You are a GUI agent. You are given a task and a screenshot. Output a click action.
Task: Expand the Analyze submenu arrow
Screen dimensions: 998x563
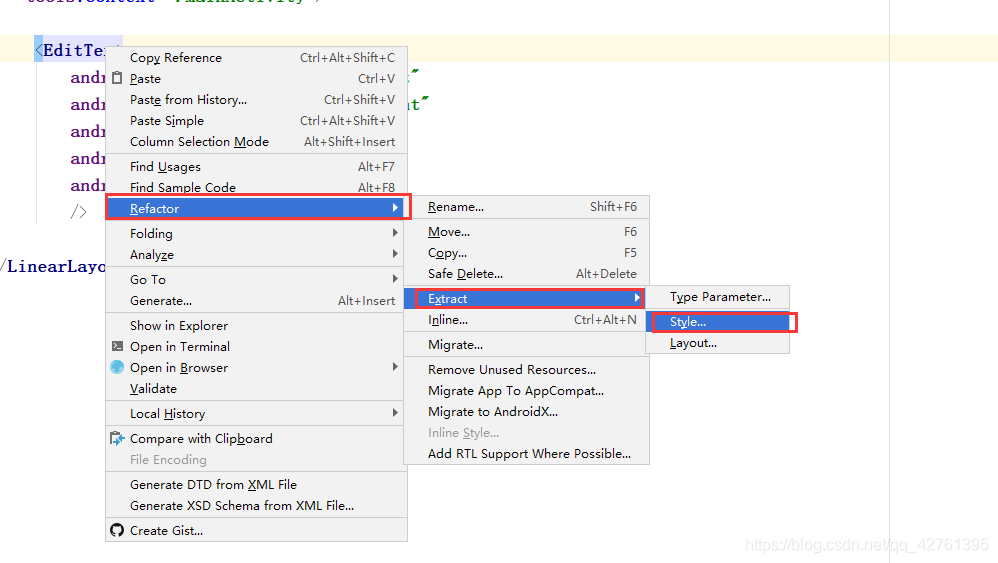coord(396,254)
